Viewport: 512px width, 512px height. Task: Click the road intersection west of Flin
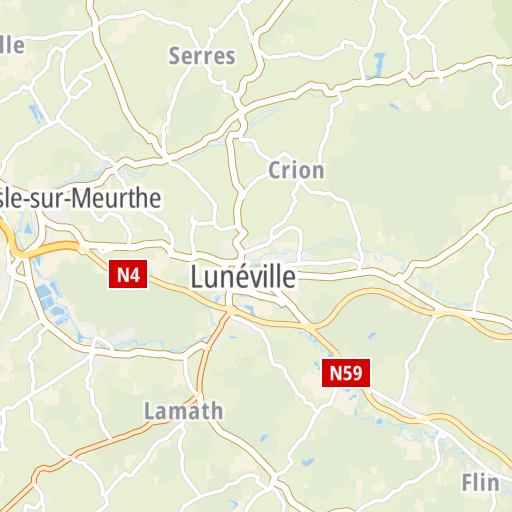click(442, 432)
